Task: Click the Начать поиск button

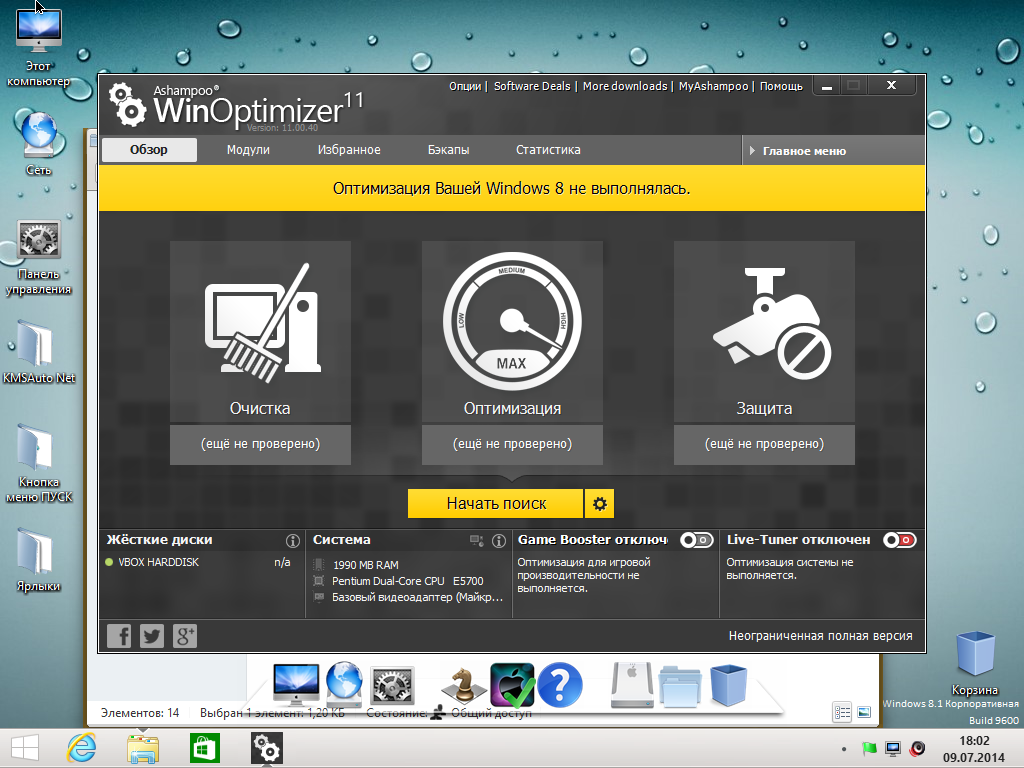Action: (x=496, y=504)
